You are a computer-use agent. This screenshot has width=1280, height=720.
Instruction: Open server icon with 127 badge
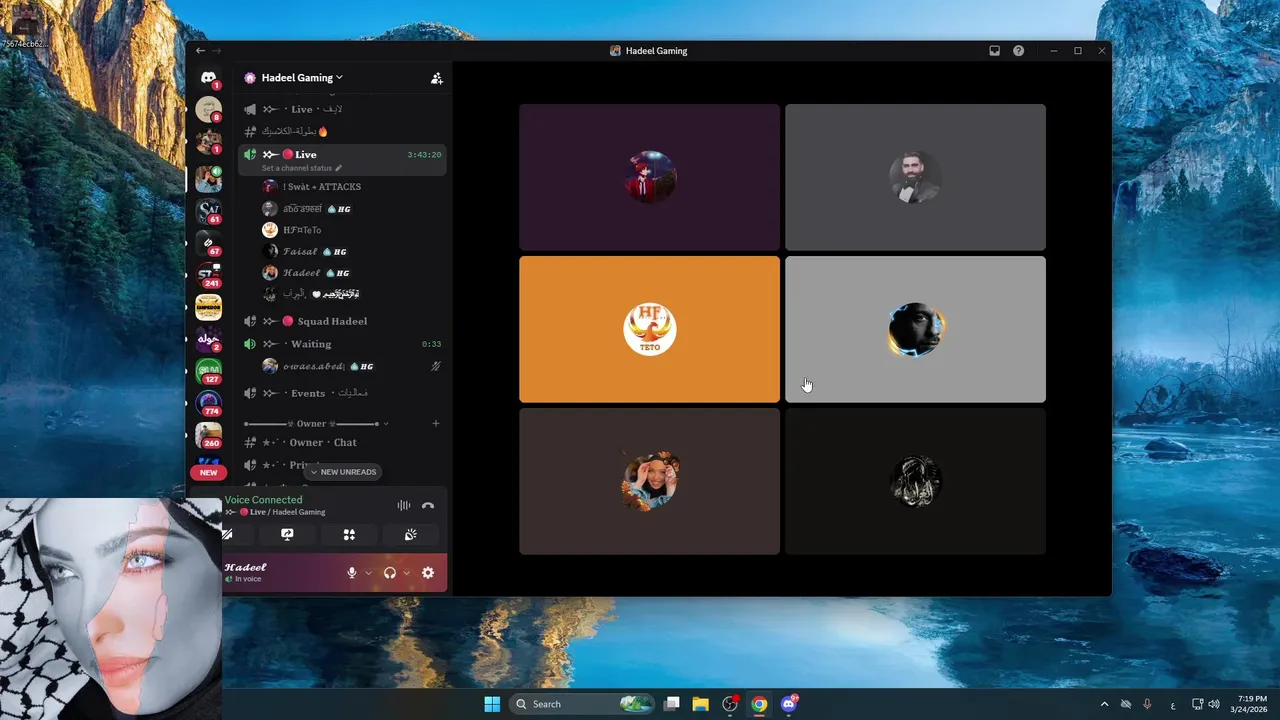209,371
